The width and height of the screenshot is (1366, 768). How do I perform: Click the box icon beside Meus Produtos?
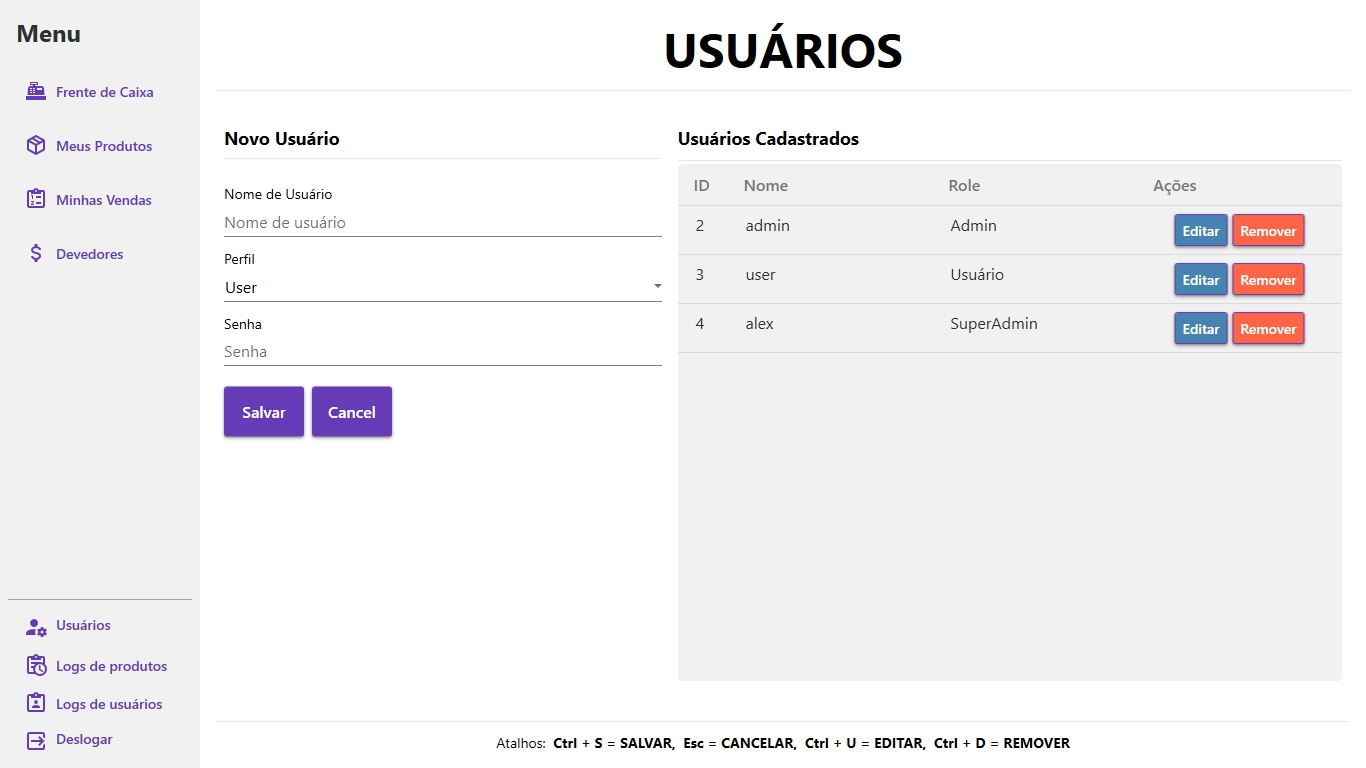[x=36, y=146]
